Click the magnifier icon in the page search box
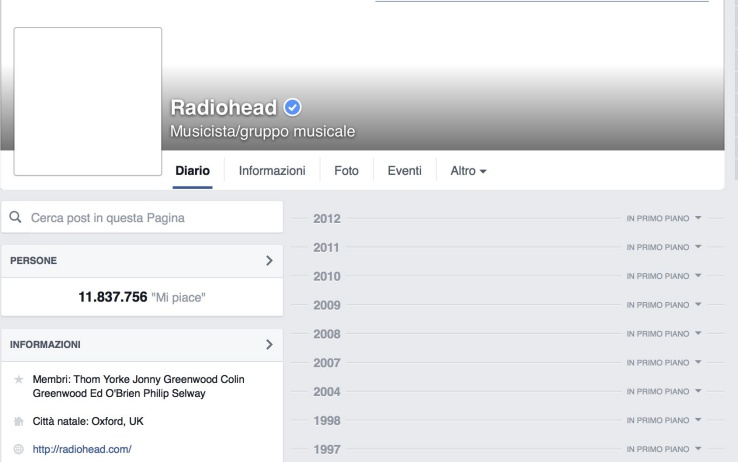Image resolution: width=738 pixels, height=462 pixels. (16, 217)
